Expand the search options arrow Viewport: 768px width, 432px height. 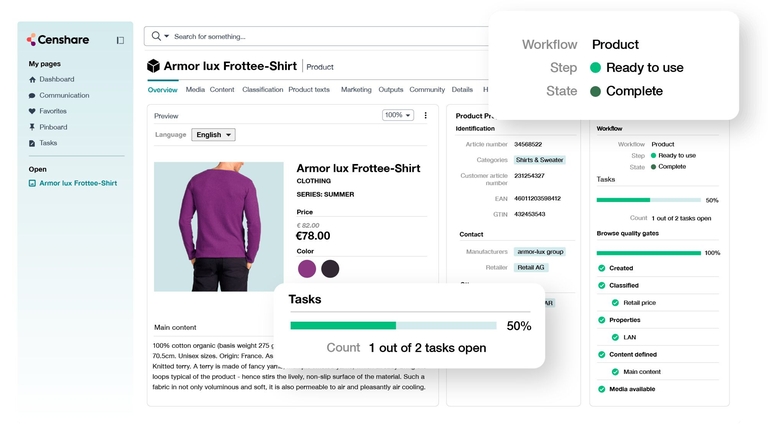pos(167,36)
